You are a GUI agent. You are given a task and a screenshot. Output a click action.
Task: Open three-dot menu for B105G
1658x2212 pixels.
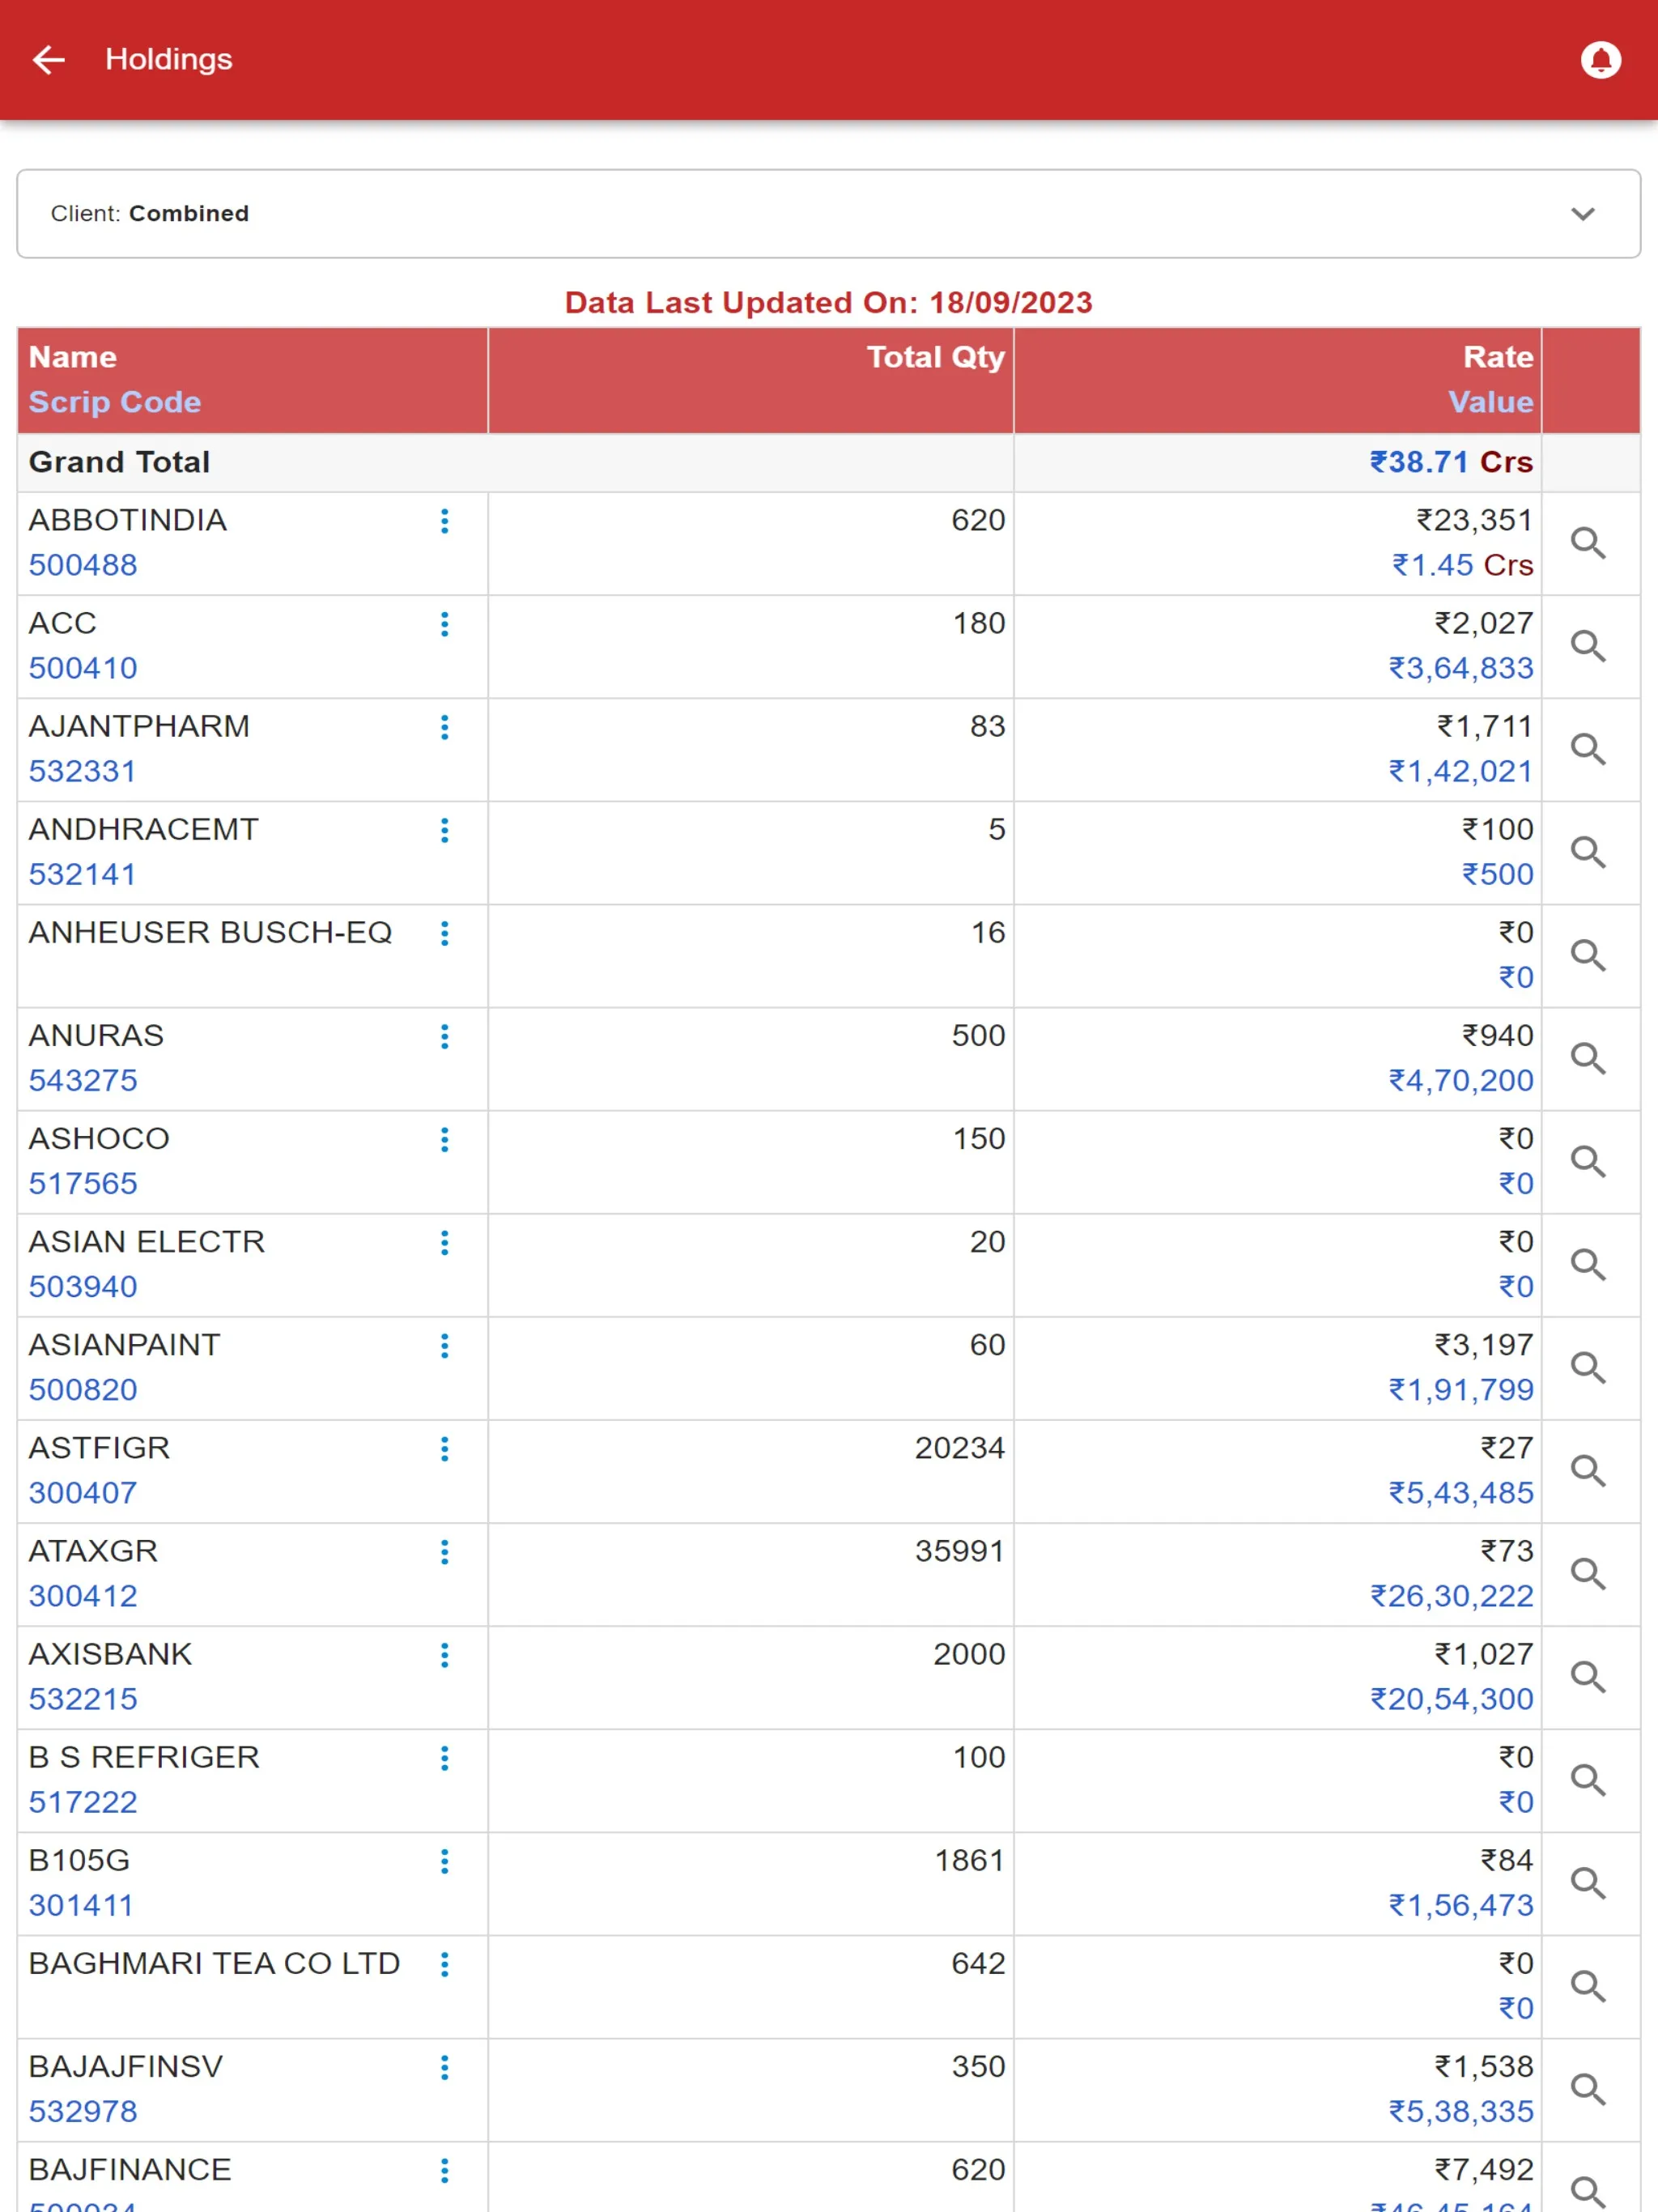[444, 1861]
